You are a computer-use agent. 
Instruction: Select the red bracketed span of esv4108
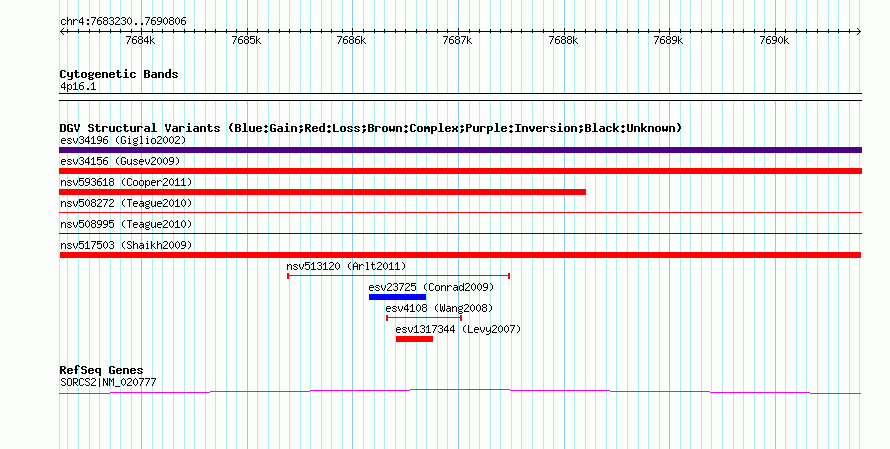424,318
